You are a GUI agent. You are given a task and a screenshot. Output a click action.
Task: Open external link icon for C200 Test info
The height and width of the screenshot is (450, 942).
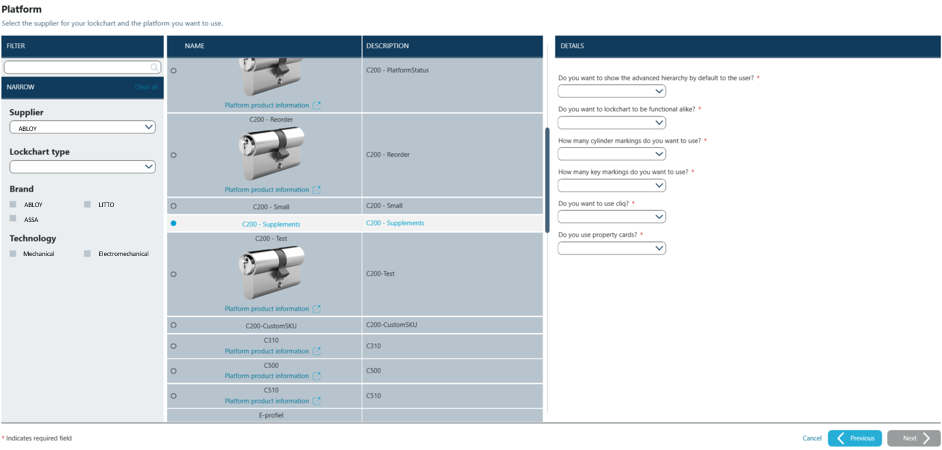pyautogui.click(x=317, y=309)
